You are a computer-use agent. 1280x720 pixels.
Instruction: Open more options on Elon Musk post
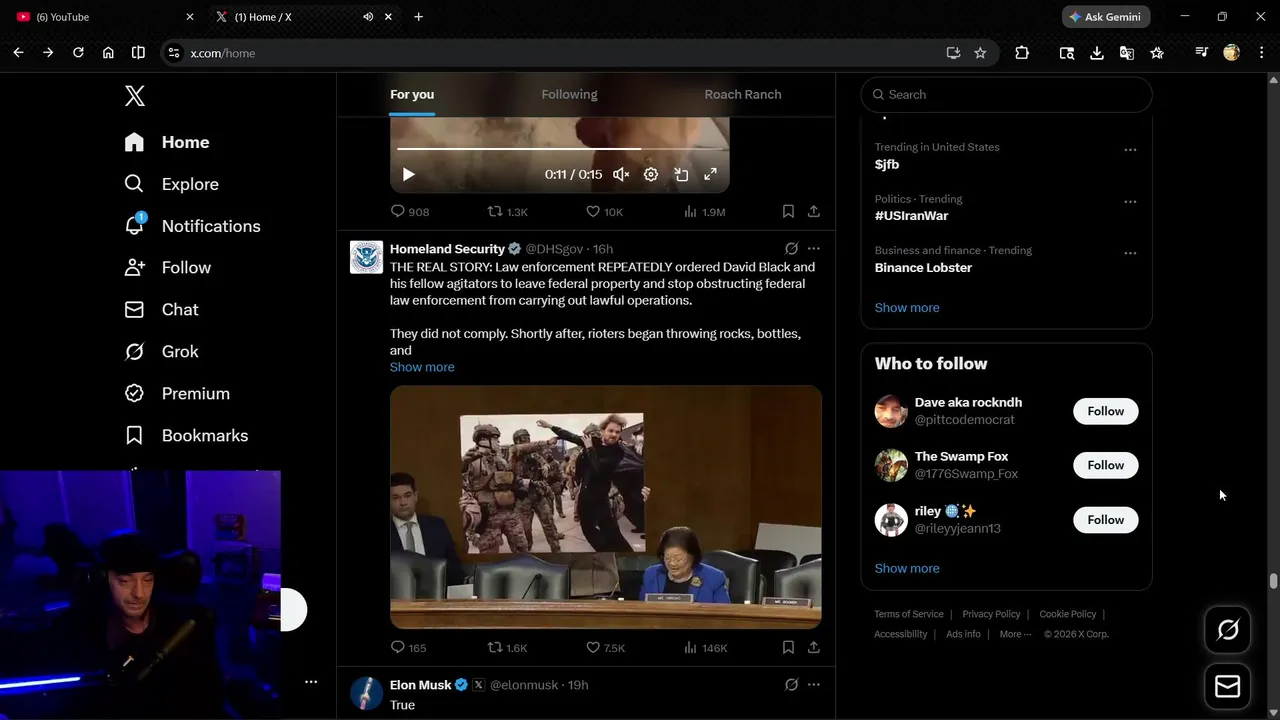[x=814, y=685]
